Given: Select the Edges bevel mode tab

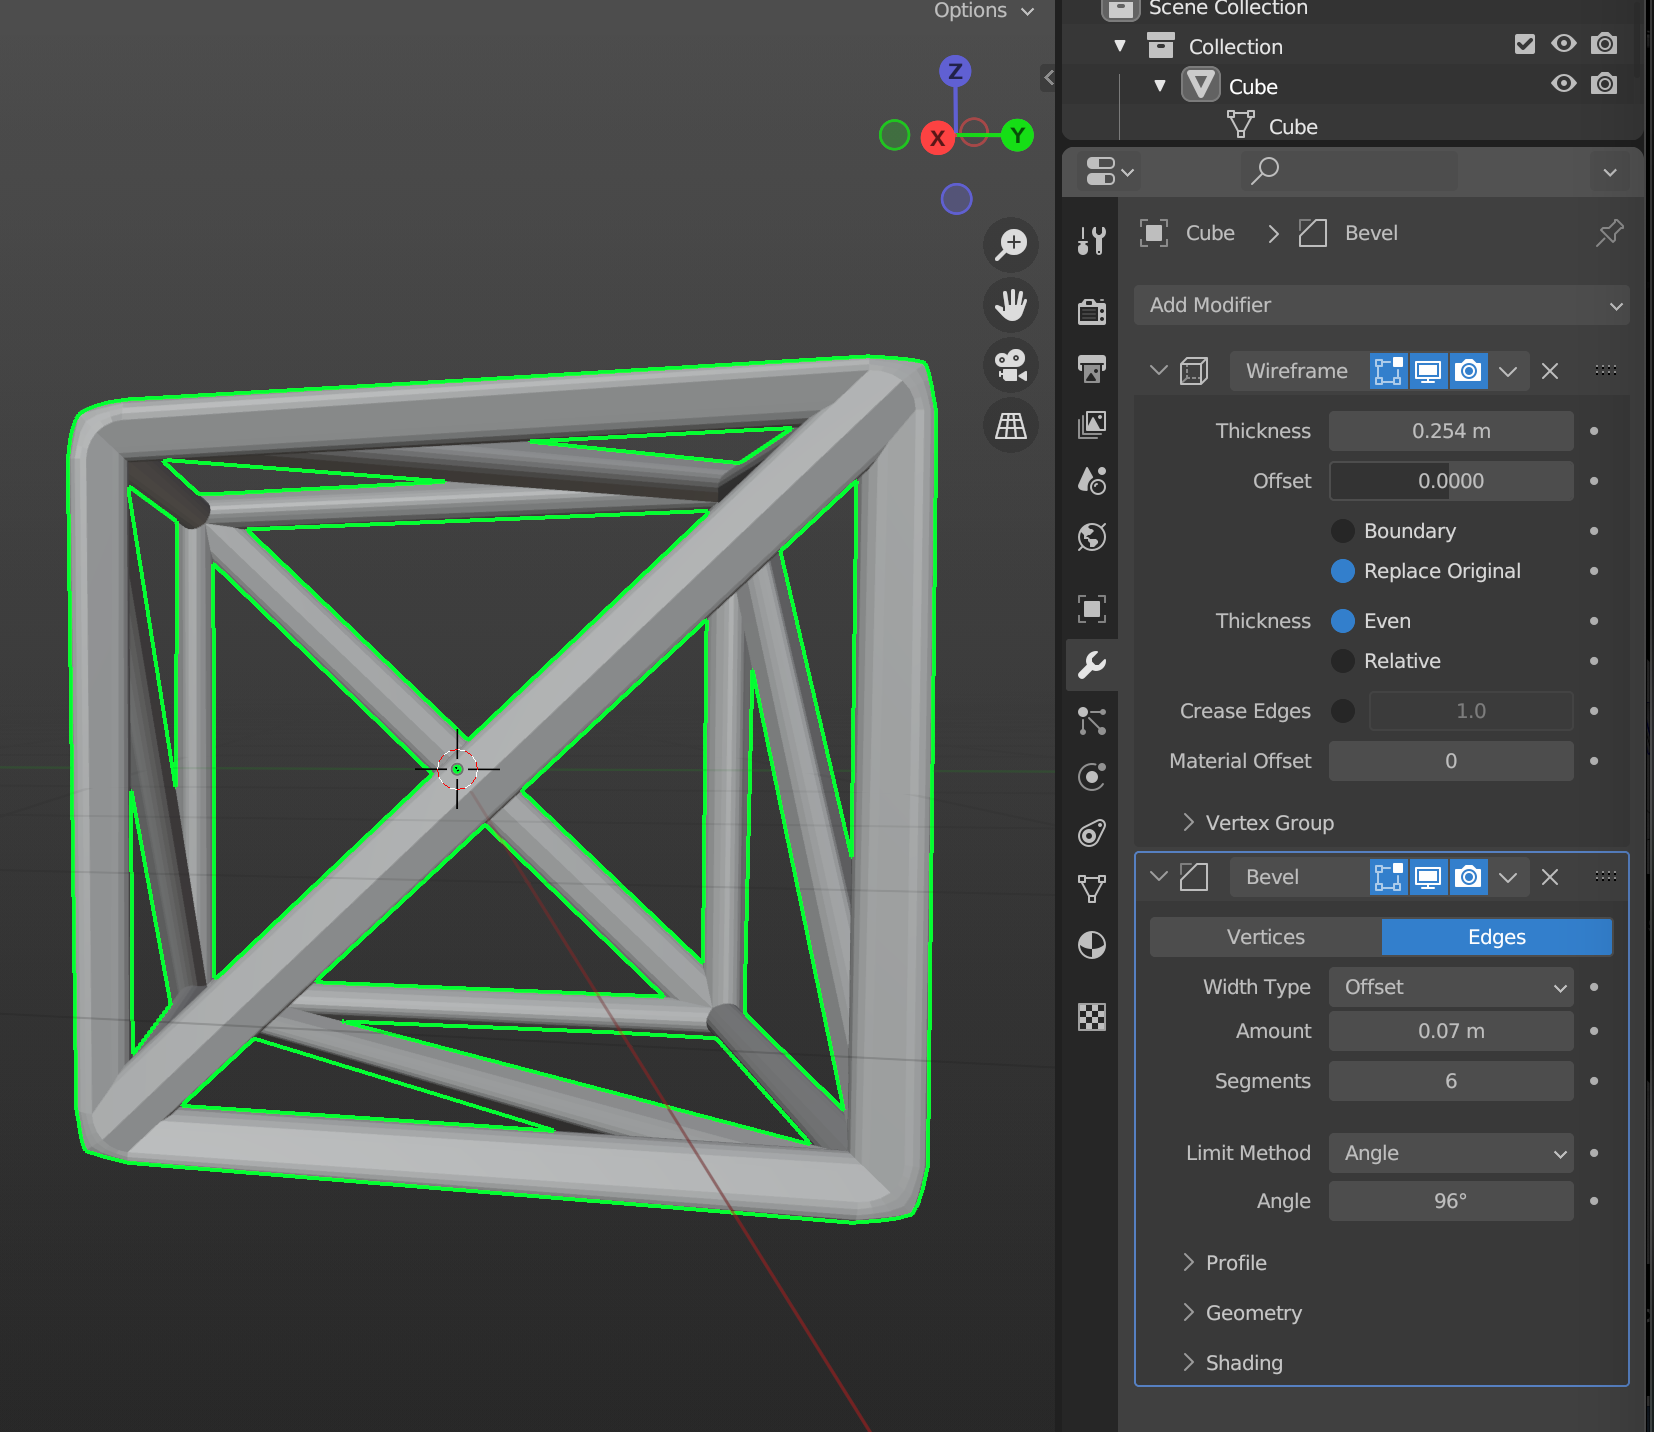Looking at the screenshot, I should [1497, 937].
